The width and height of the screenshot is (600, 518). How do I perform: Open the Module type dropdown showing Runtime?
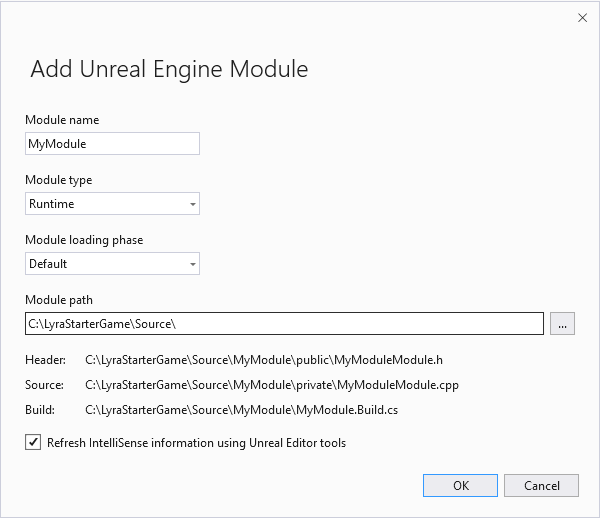(112, 204)
